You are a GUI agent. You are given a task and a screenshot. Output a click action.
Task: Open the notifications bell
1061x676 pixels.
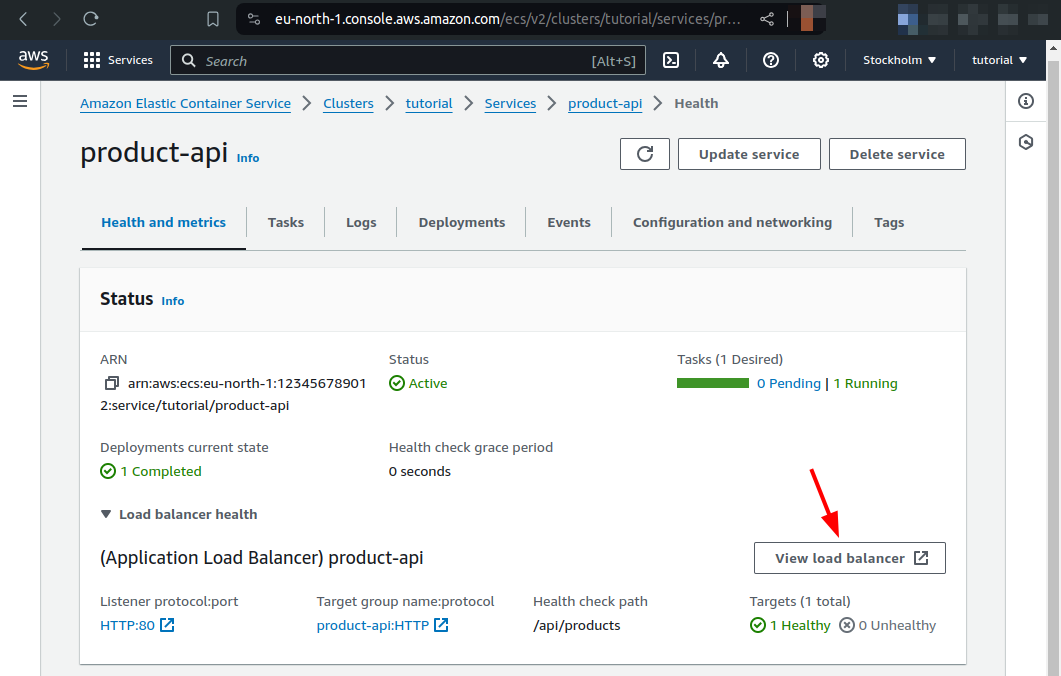(x=721, y=60)
